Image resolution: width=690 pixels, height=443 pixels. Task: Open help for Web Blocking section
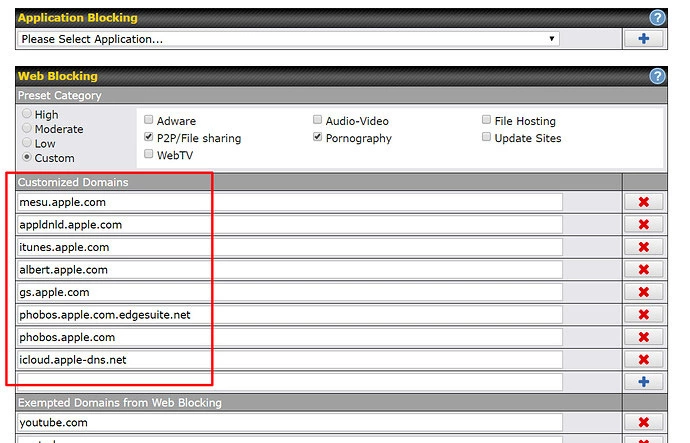pos(657,76)
